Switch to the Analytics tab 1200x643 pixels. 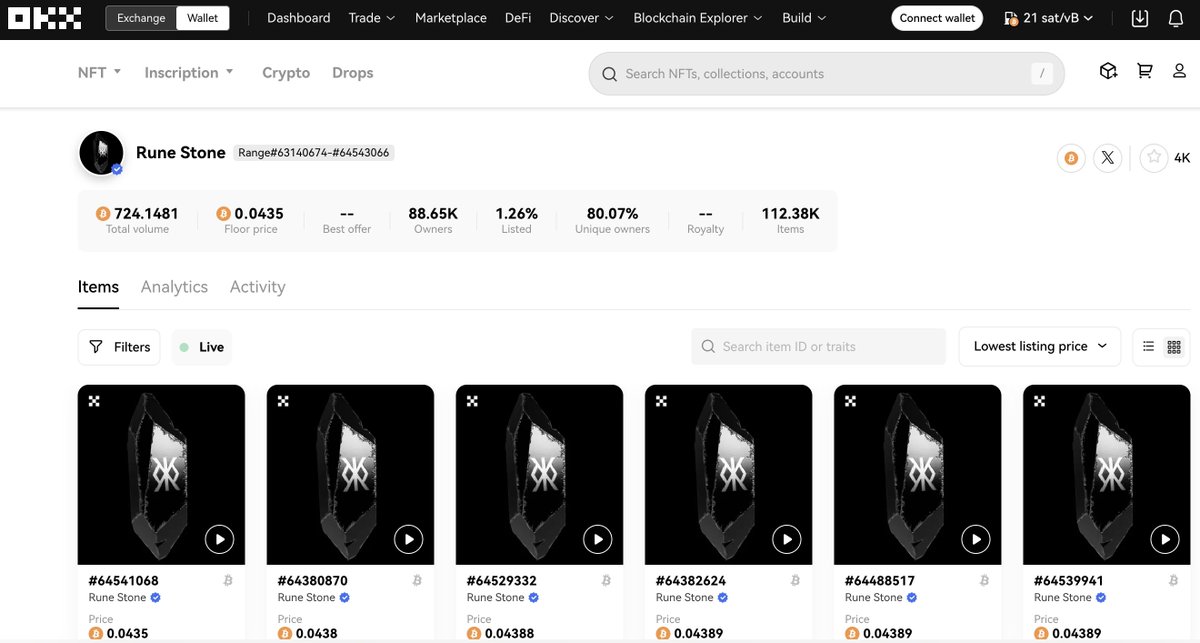click(x=174, y=287)
